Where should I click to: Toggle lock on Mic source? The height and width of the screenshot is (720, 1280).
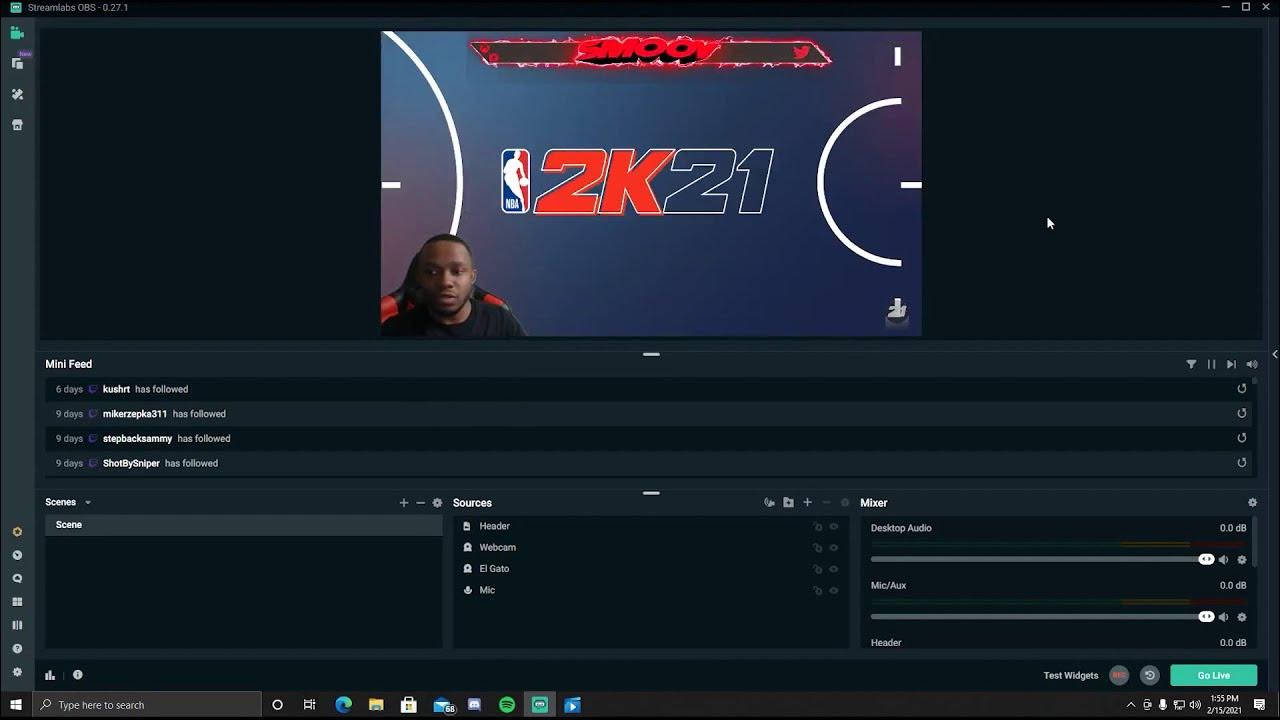tap(817, 591)
